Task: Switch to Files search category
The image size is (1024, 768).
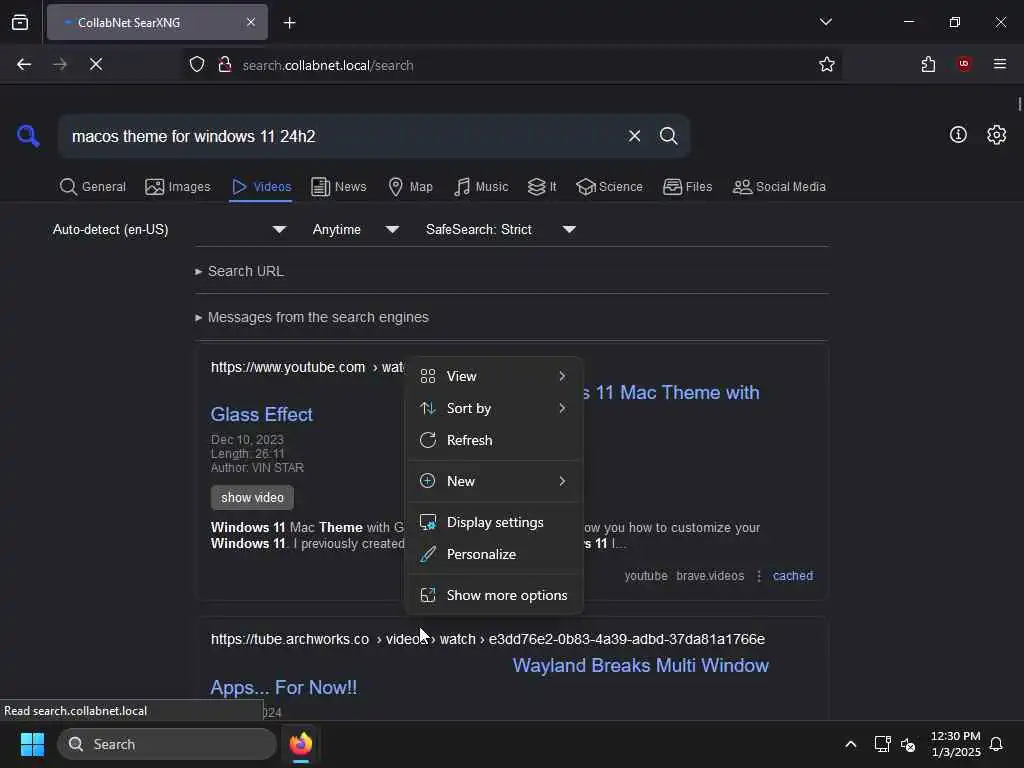Action: (x=687, y=187)
